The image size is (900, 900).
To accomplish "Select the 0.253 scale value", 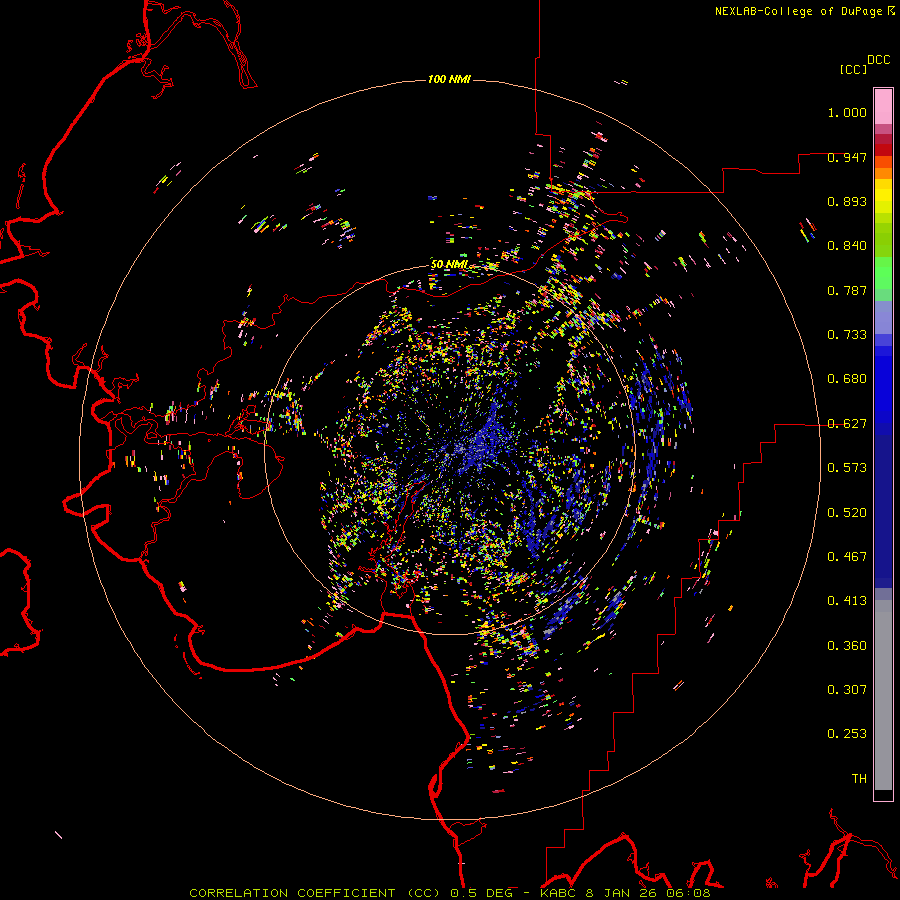I will point(847,734).
